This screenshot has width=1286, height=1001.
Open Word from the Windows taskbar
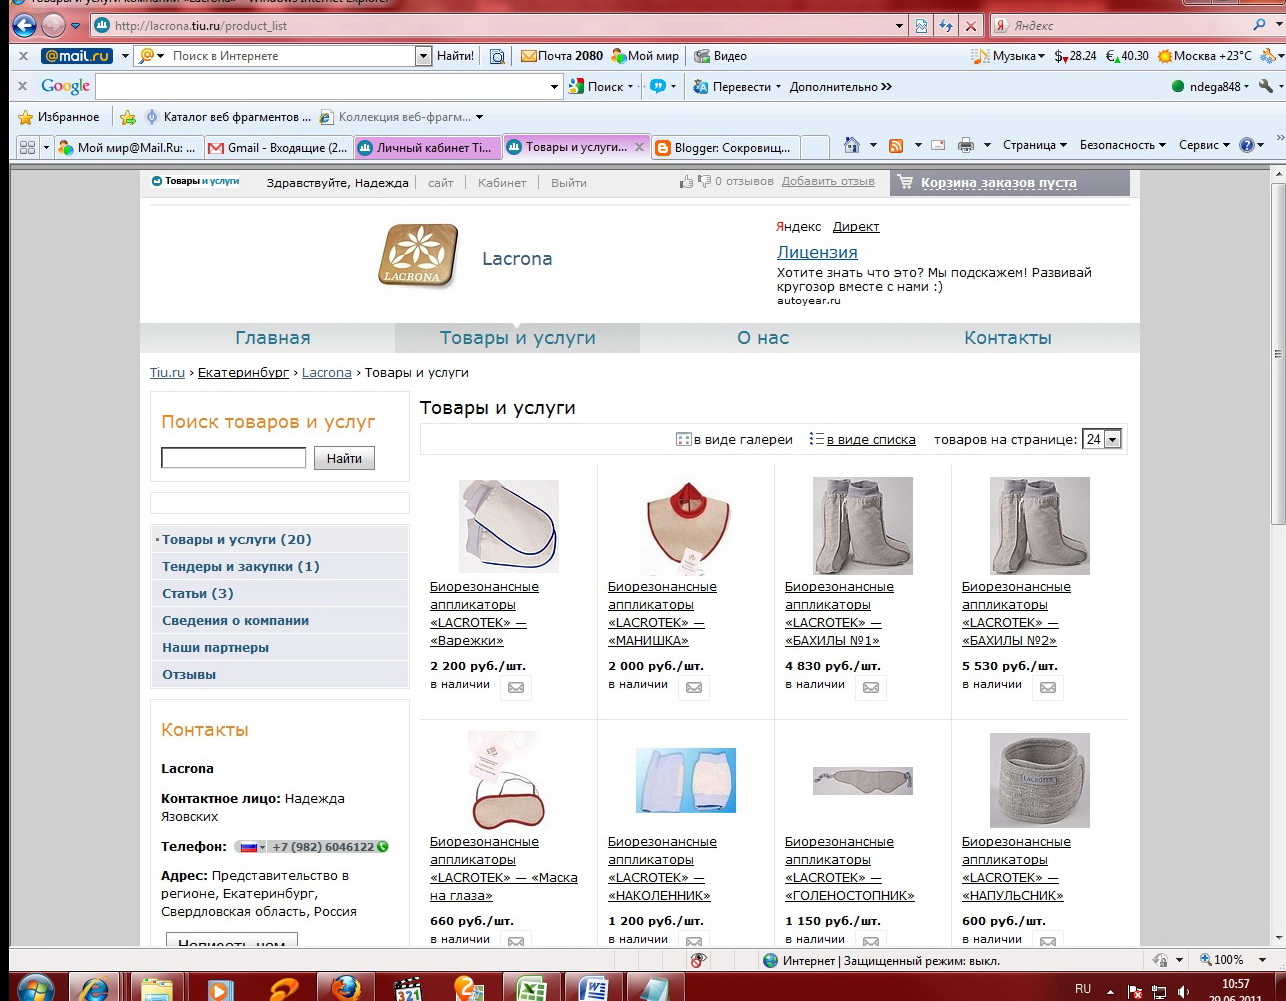[x=592, y=988]
